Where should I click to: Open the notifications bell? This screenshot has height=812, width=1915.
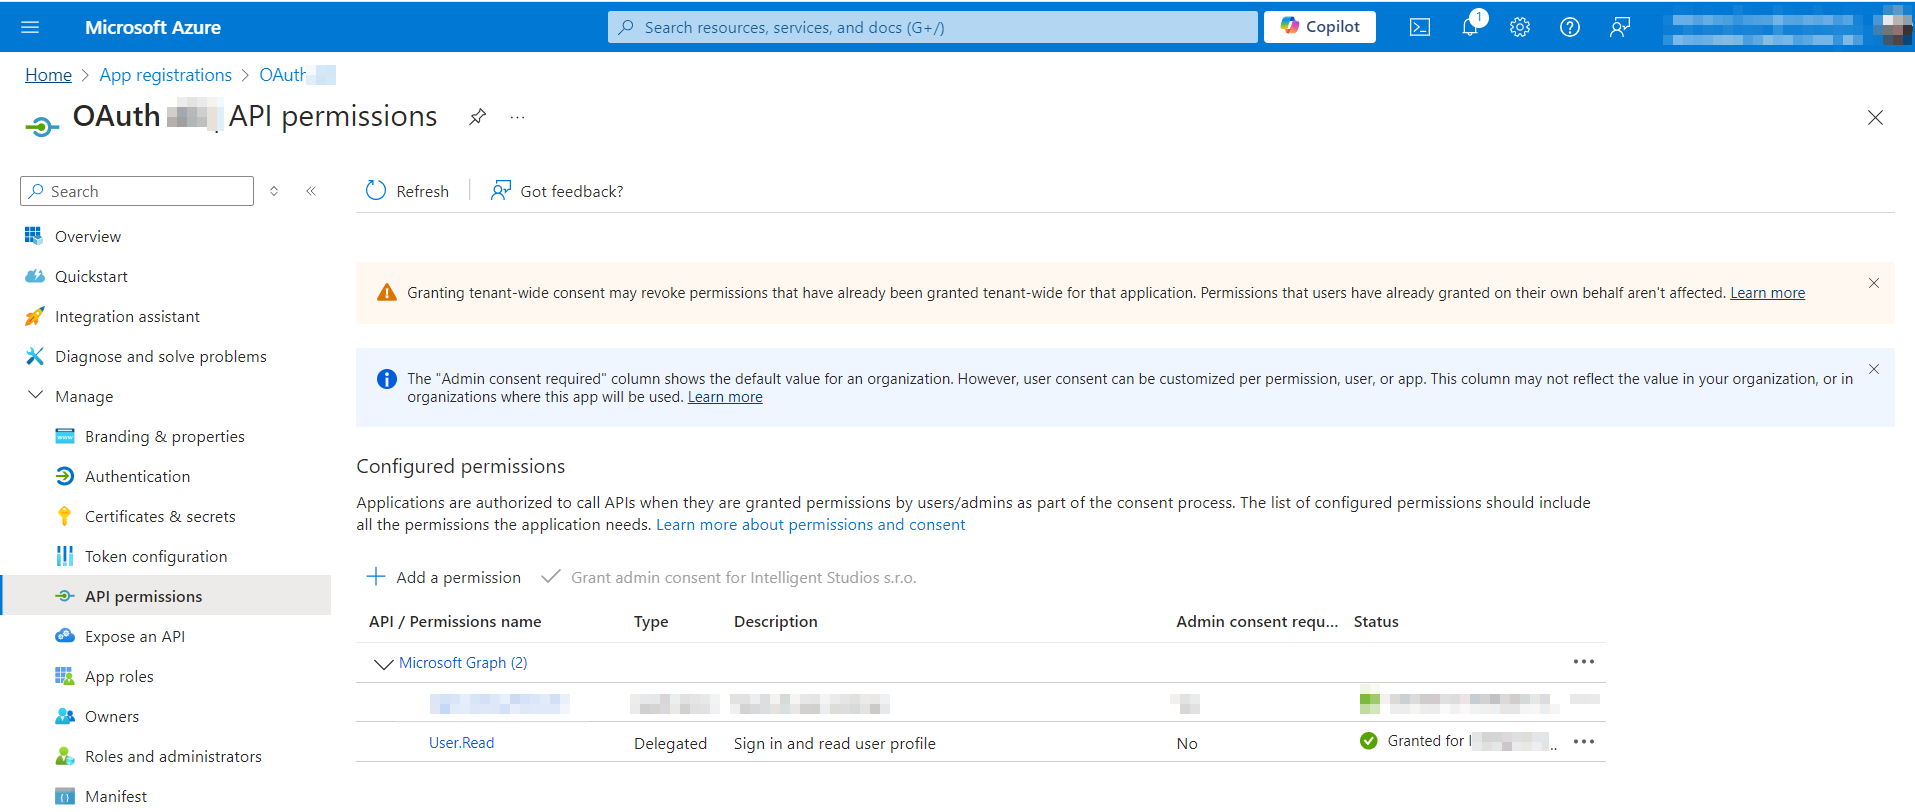[x=1469, y=27]
